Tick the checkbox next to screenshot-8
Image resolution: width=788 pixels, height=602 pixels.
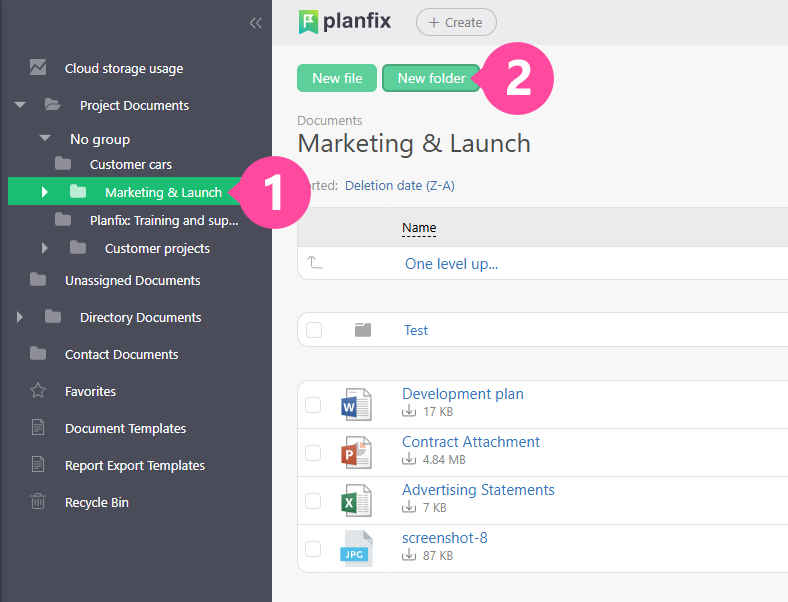313,549
